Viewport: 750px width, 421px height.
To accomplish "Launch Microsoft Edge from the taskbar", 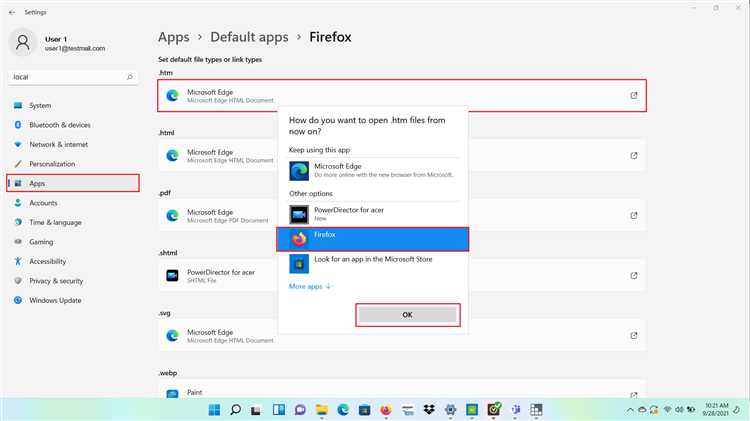I will pos(343,410).
